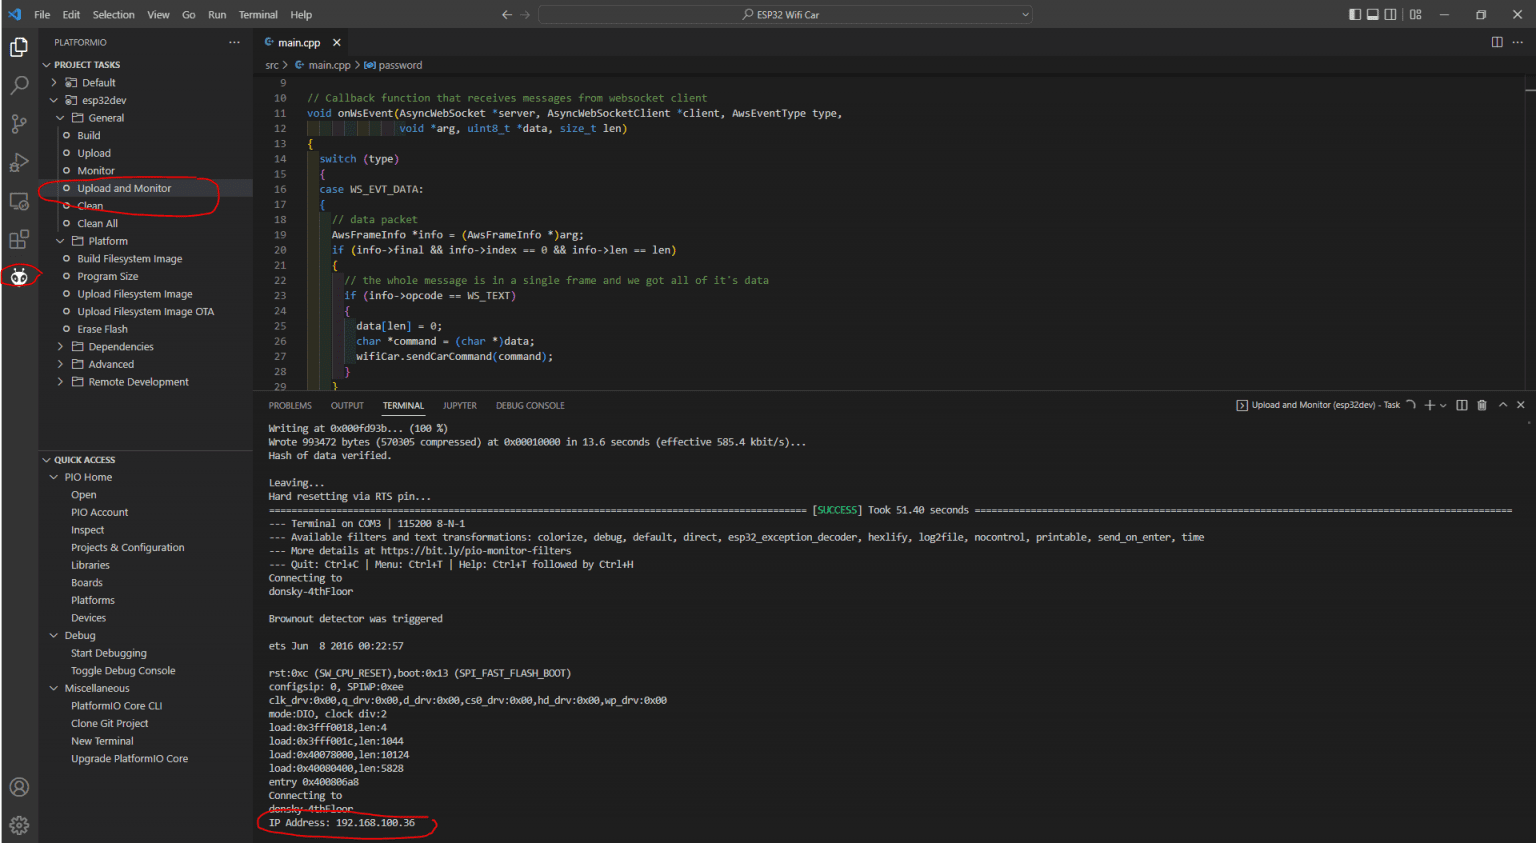
Task: Open the Explorer view in activity bar
Action: [19, 47]
